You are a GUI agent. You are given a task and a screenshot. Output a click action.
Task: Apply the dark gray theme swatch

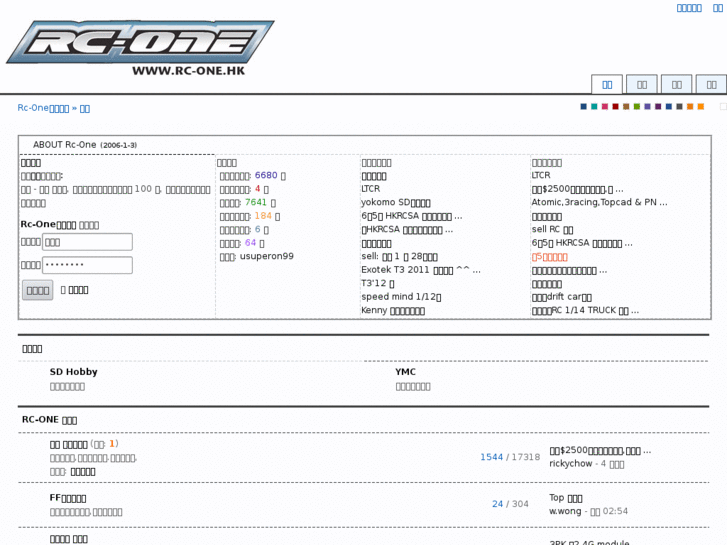680,107
